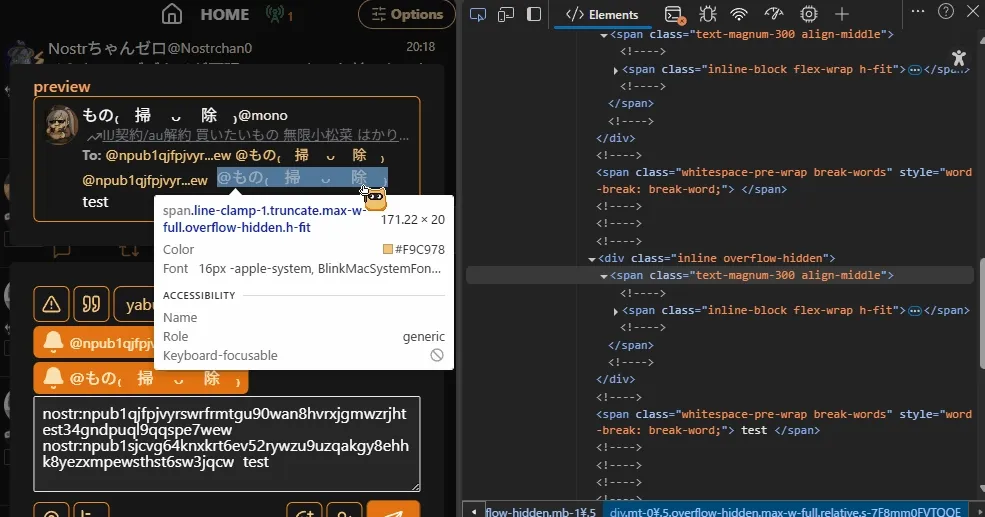Toggle the inspect element picker tool
The image size is (985, 517).
coord(477,14)
